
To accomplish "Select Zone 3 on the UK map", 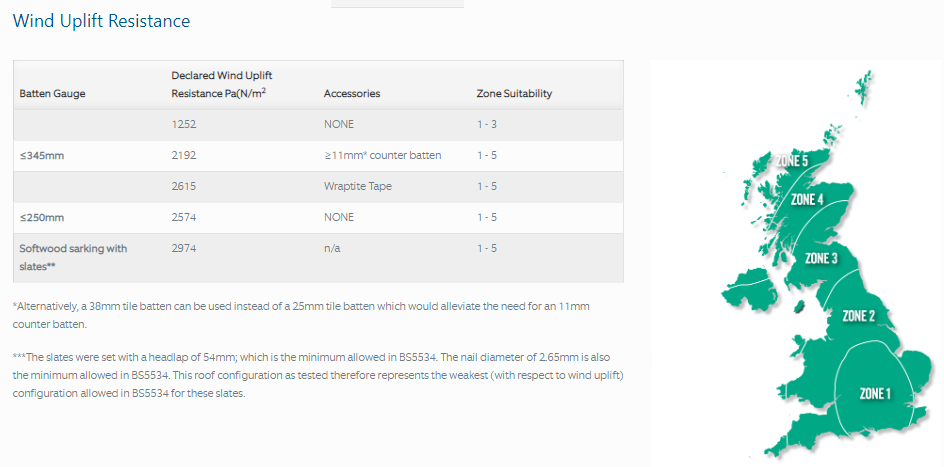I will coord(821,258).
